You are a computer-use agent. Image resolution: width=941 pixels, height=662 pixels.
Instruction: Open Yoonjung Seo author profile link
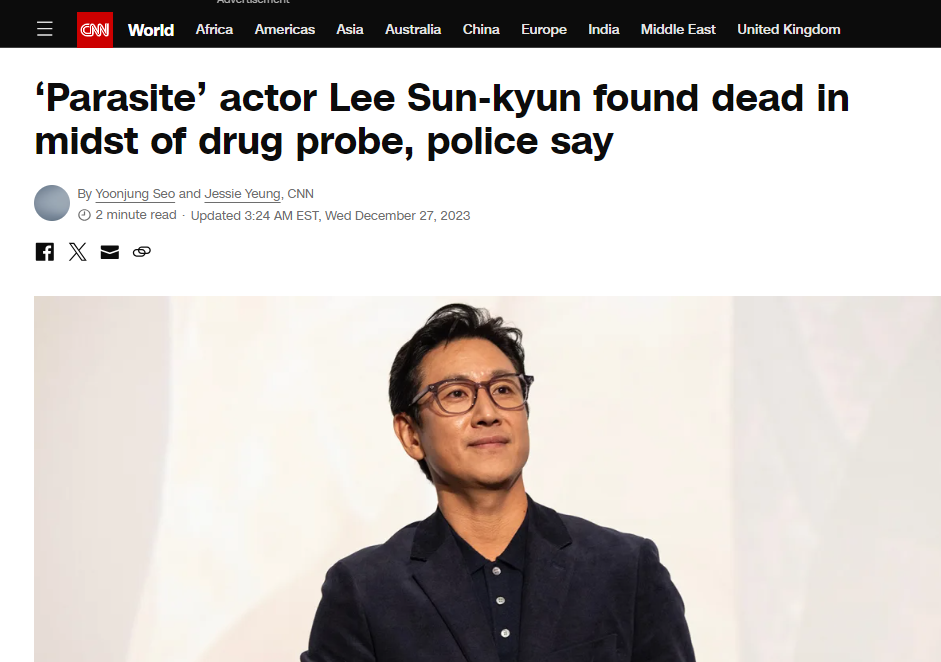[x=135, y=194]
